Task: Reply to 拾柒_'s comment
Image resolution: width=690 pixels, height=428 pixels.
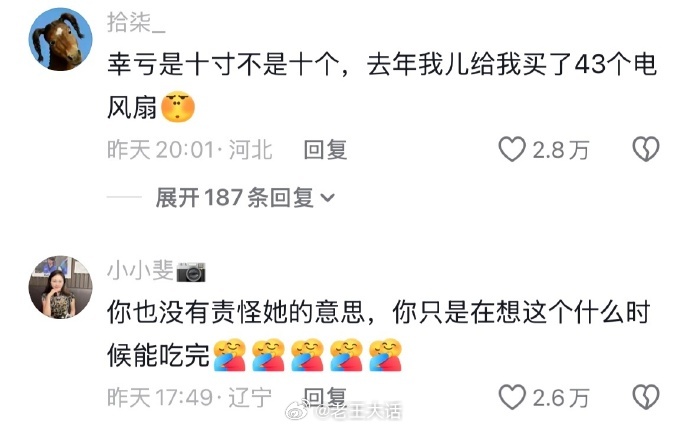Action: point(325,150)
